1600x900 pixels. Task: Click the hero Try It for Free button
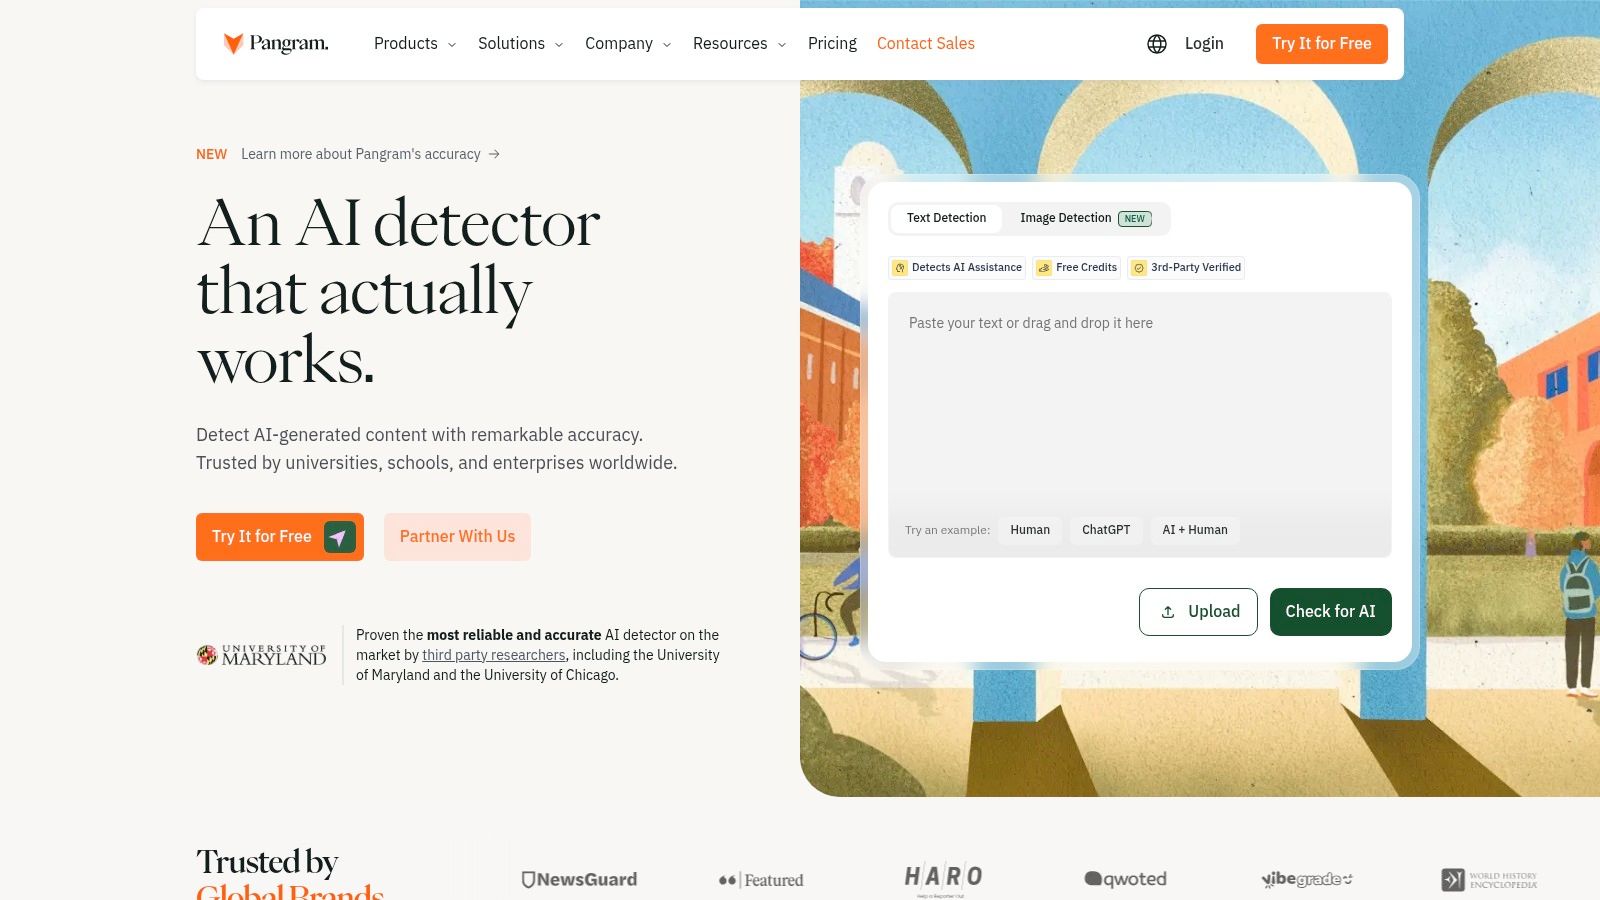tap(280, 537)
